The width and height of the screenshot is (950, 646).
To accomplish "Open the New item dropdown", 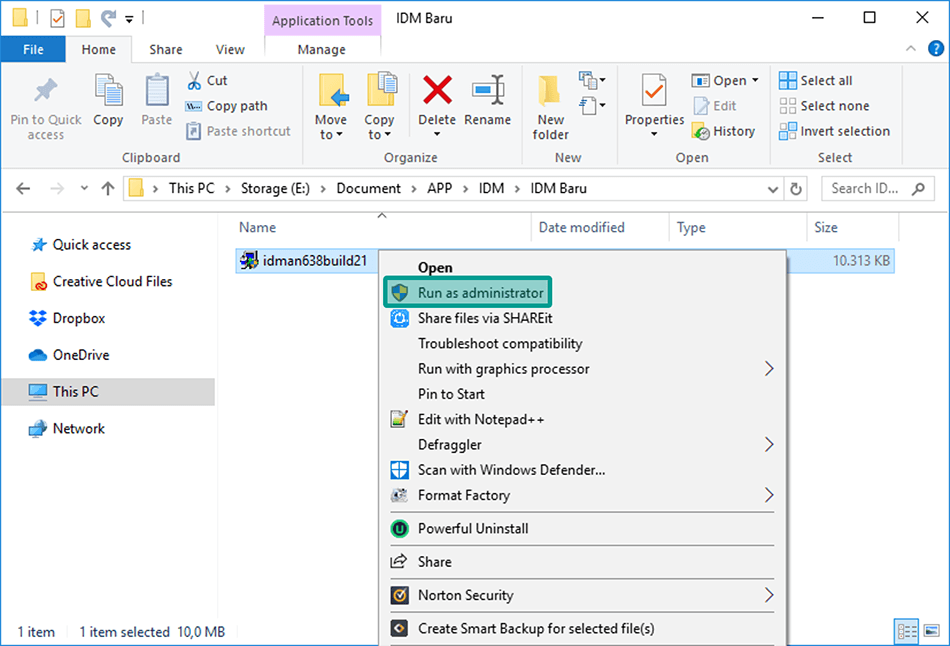I will [592, 80].
